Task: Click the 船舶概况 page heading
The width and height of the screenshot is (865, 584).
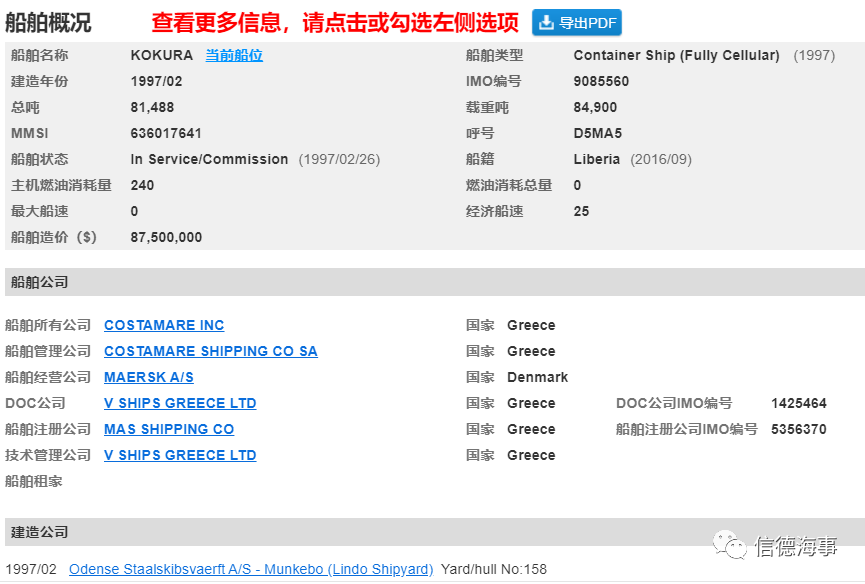Action: [49, 23]
